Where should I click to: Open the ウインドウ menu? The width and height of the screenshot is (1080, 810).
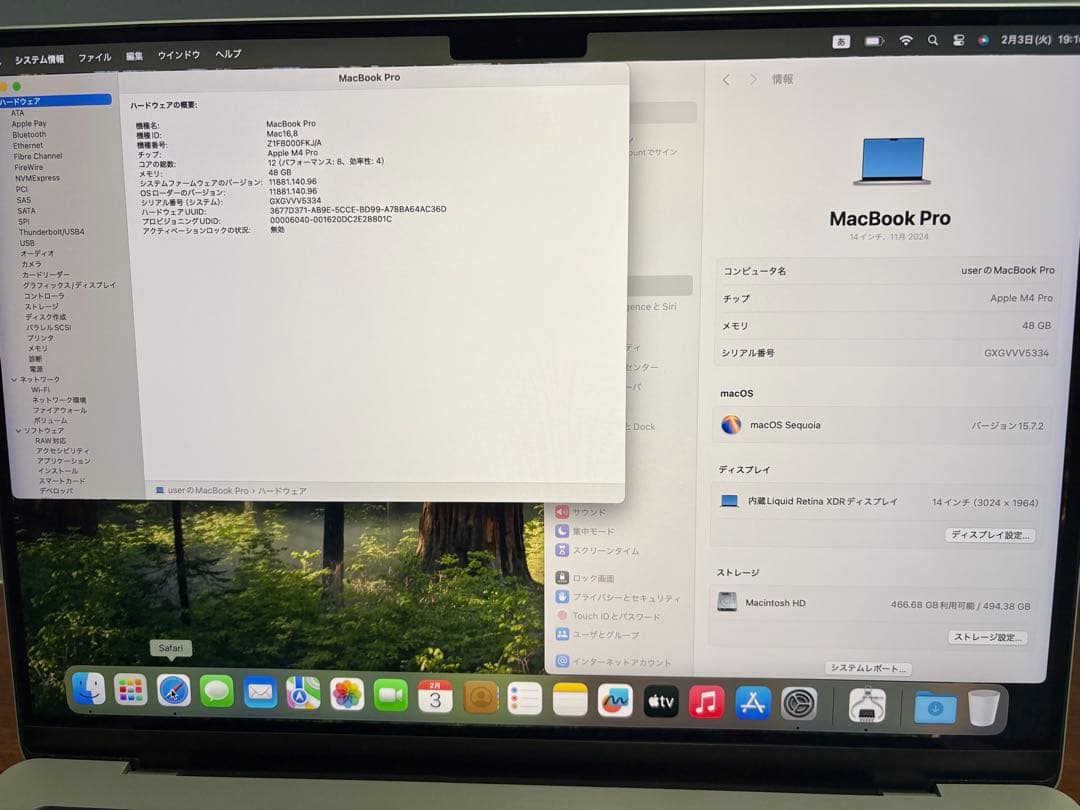click(x=178, y=54)
